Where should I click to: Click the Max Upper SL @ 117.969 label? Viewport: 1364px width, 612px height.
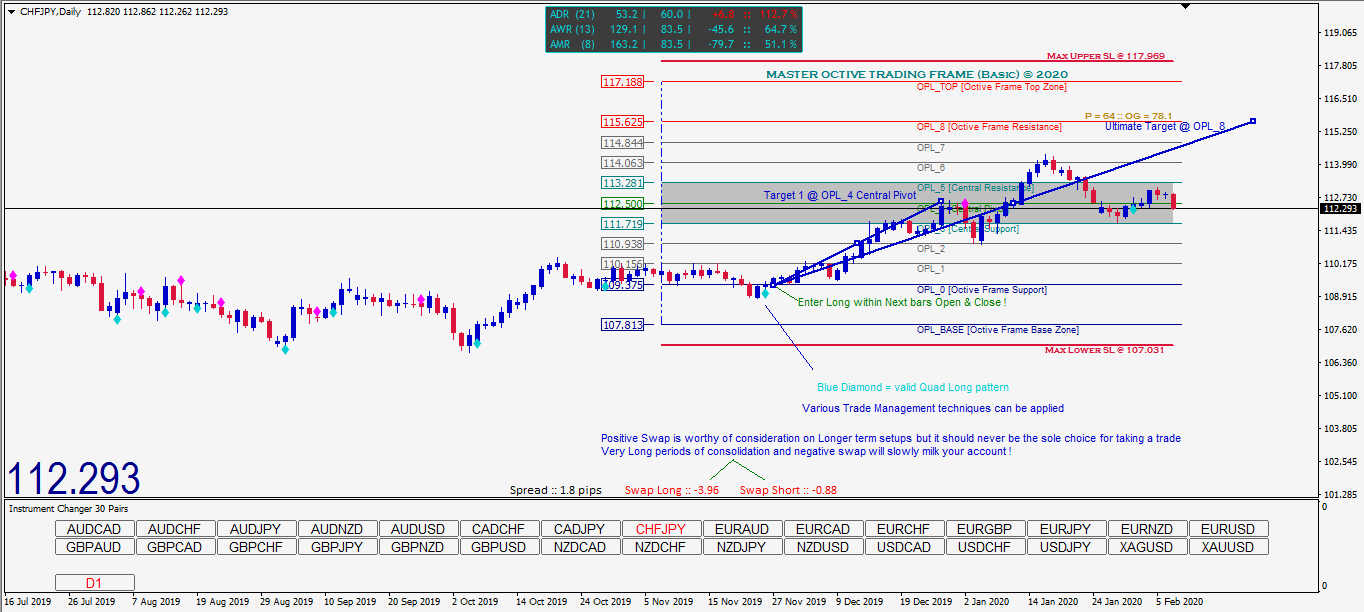point(1105,57)
